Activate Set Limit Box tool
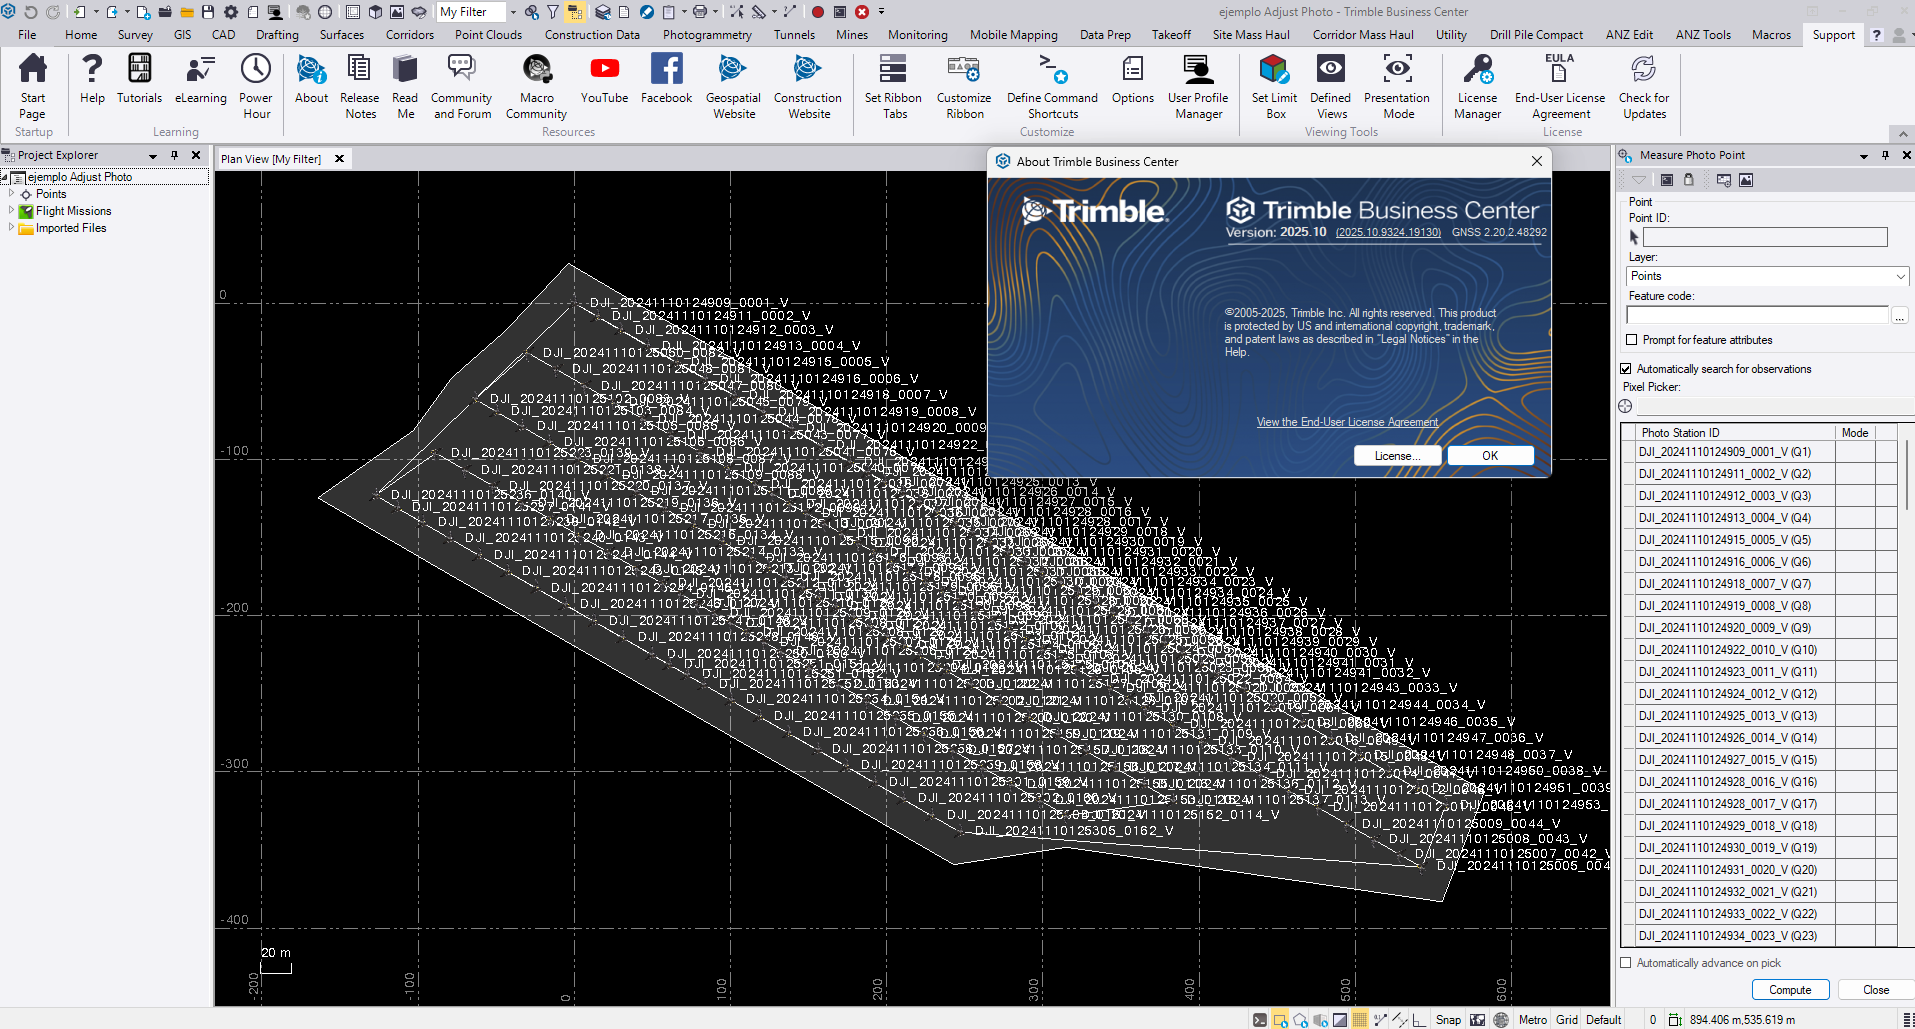1915x1029 pixels. [x=1274, y=86]
